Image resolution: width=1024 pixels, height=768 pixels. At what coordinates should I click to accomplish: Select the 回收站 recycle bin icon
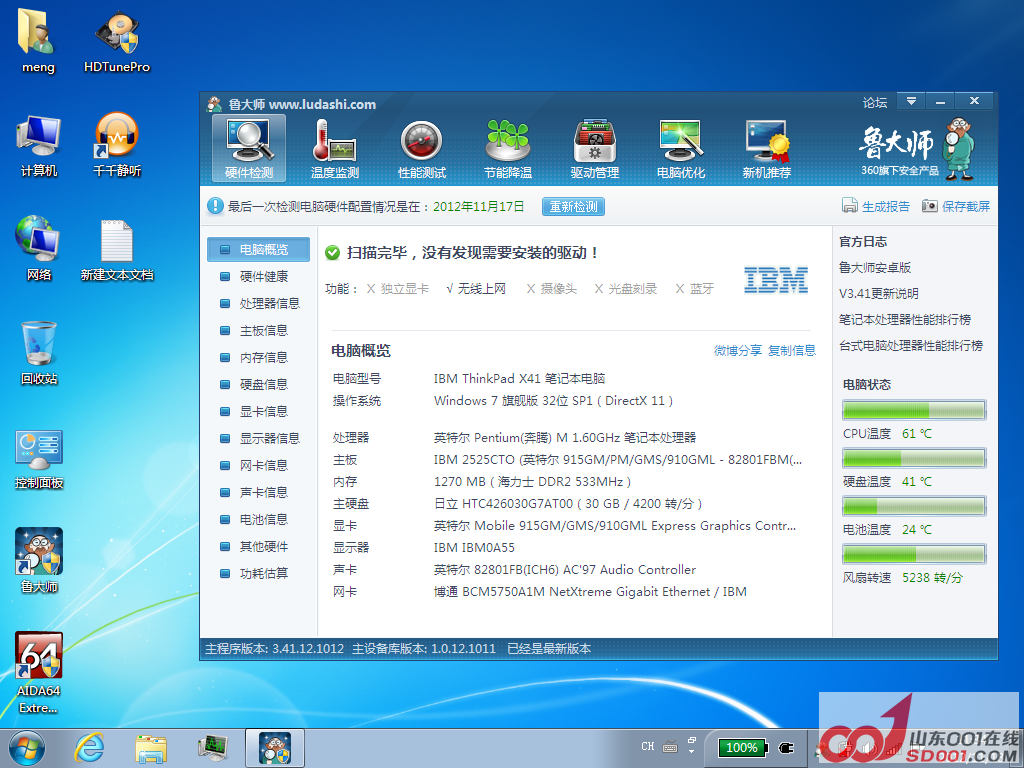coord(39,353)
